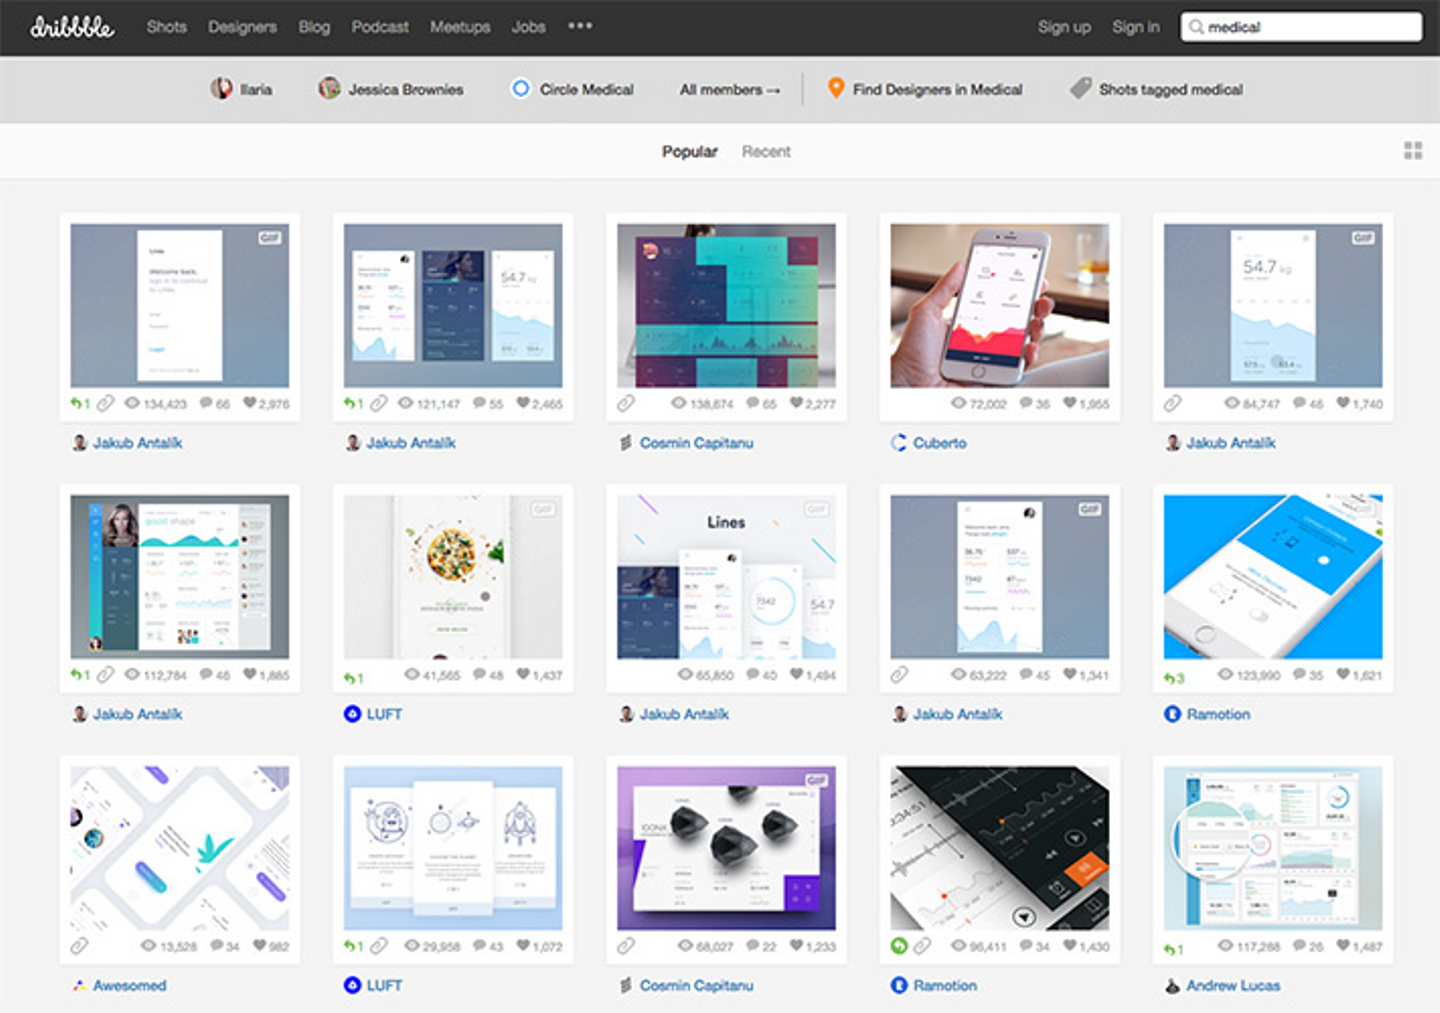1440x1013 pixels.
Task: Open the Andrew Lucas dashboard thumbnail
Action: (x=1273, y=848)
